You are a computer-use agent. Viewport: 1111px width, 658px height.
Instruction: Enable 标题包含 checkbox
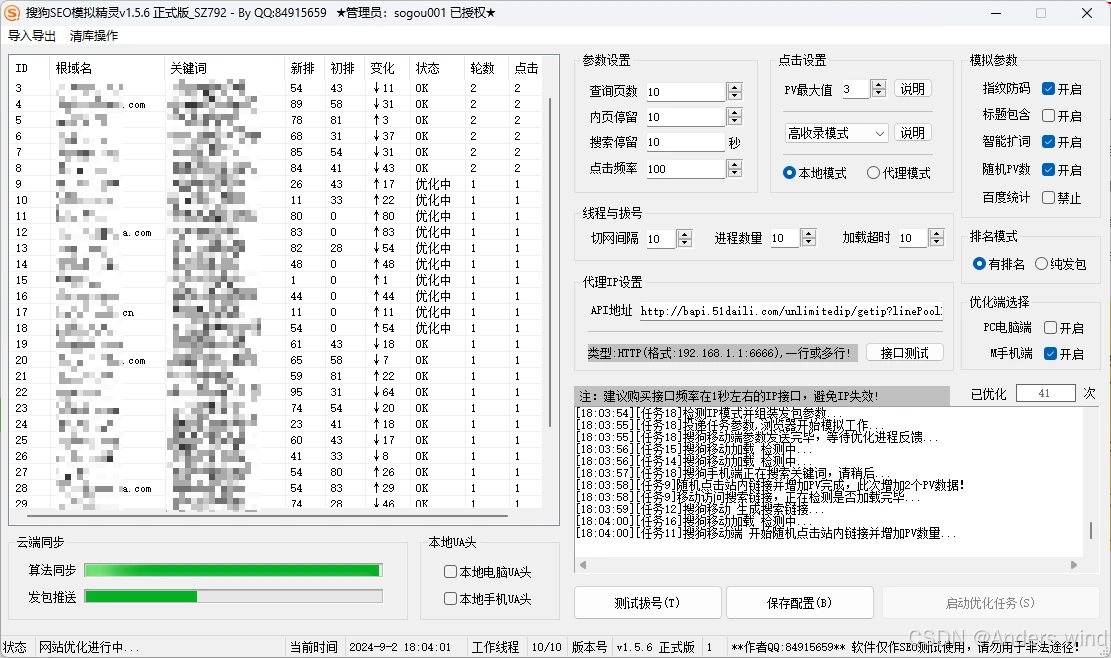coord(1048,116)
